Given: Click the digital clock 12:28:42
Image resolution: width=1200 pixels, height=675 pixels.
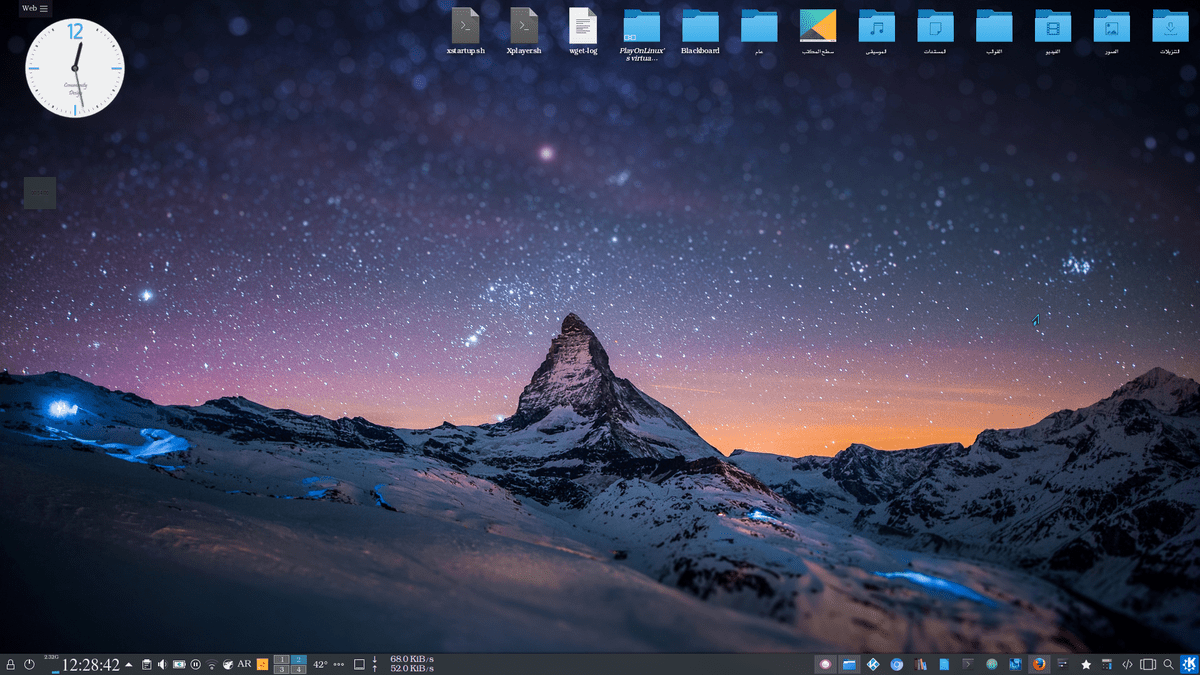Looking at the screenshot, I should pos(91,665).
